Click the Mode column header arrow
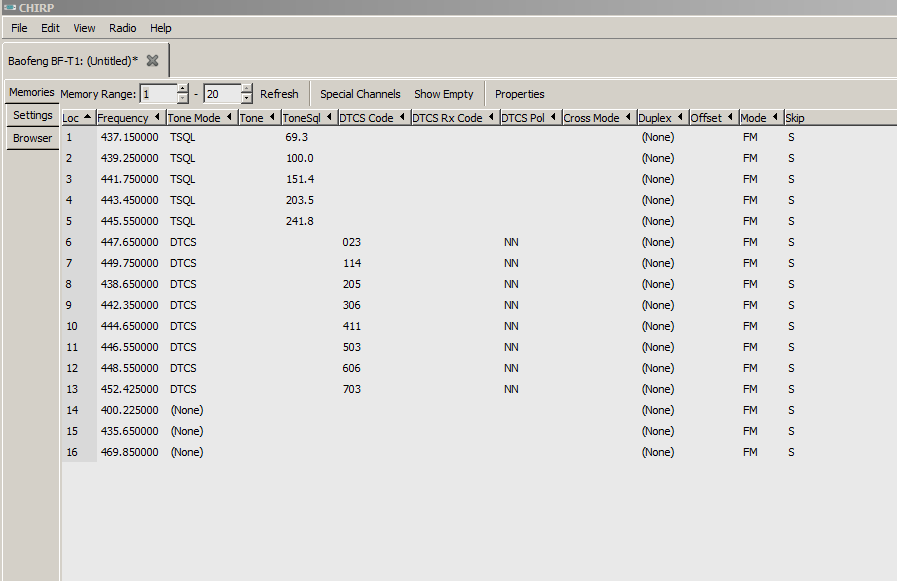 776,118
